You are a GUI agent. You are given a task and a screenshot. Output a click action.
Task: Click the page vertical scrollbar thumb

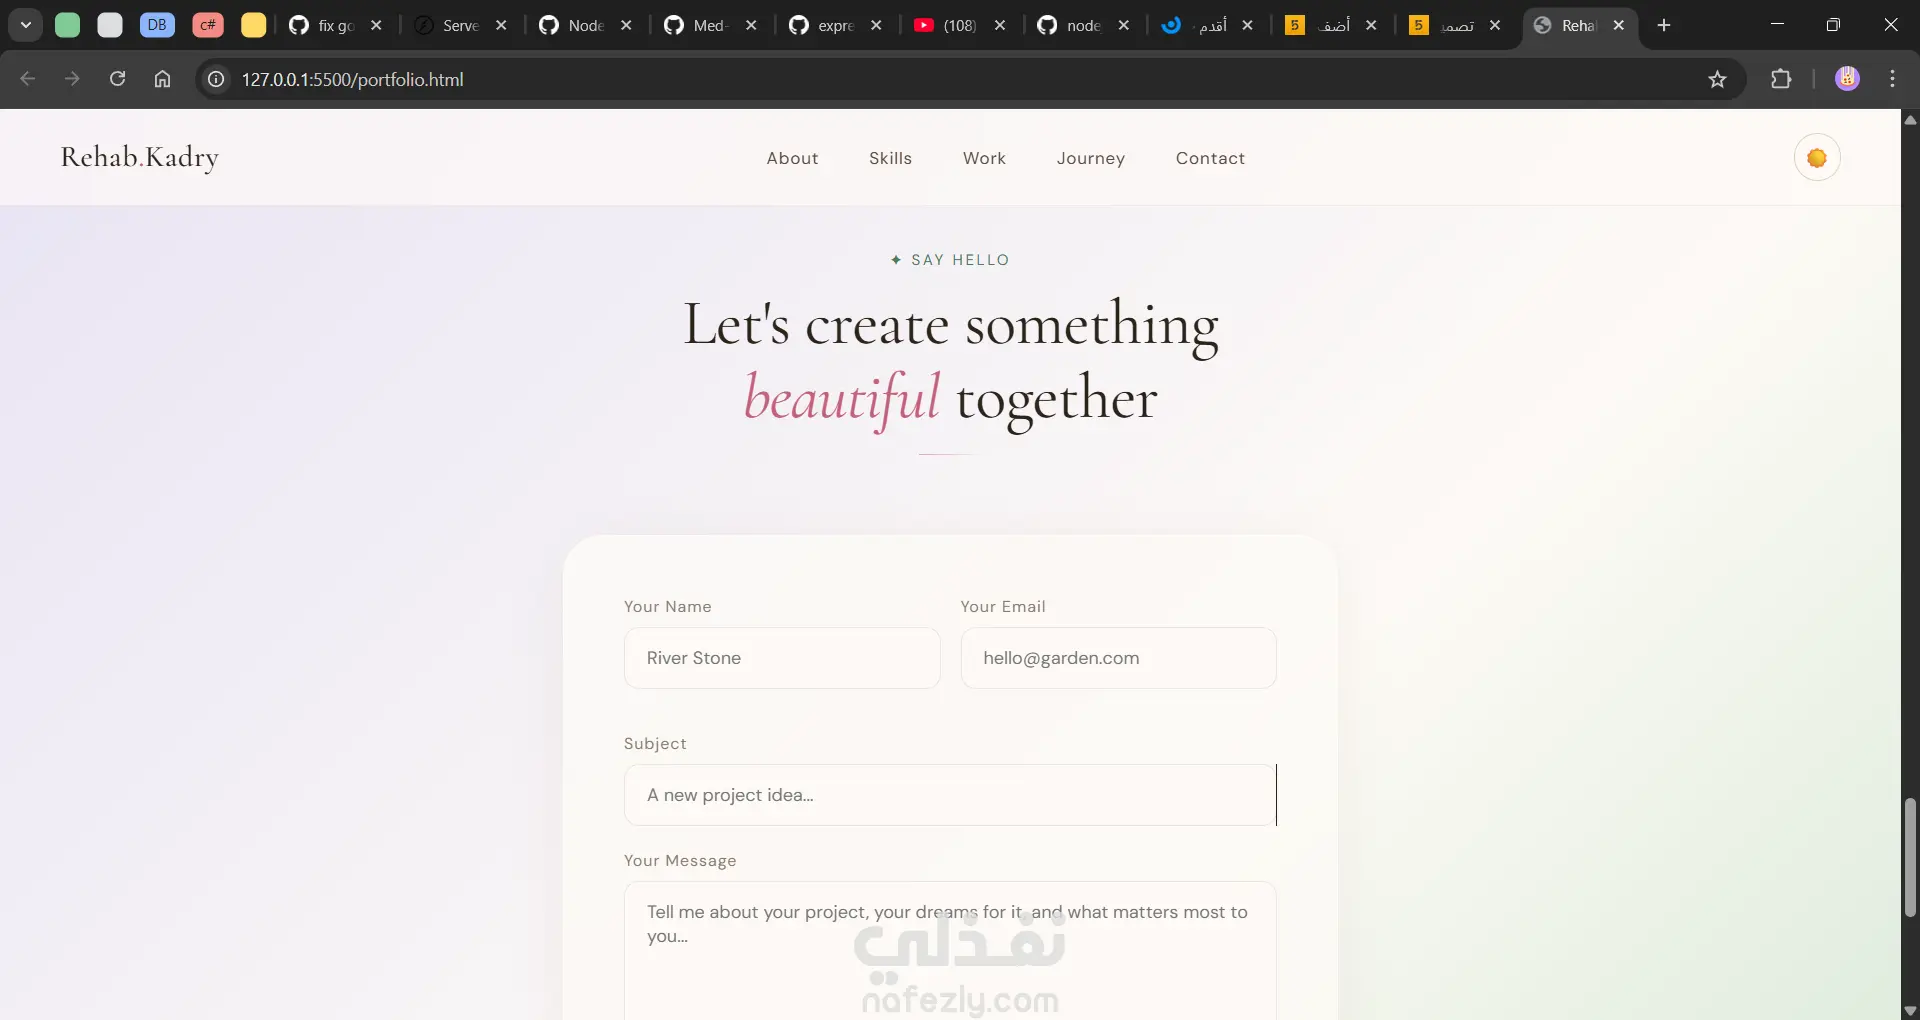pyautogui.click(x=1910, y=857)
